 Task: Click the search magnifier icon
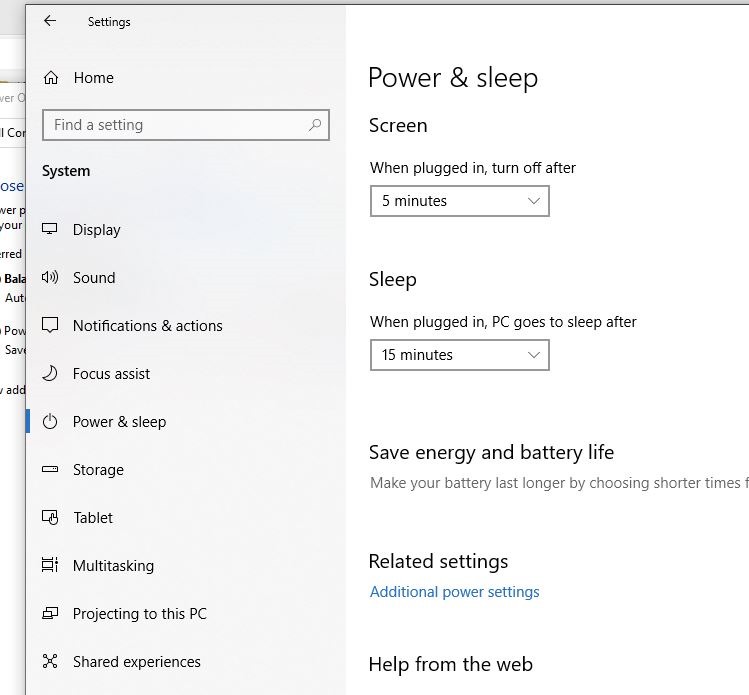[x=315, y=125]
